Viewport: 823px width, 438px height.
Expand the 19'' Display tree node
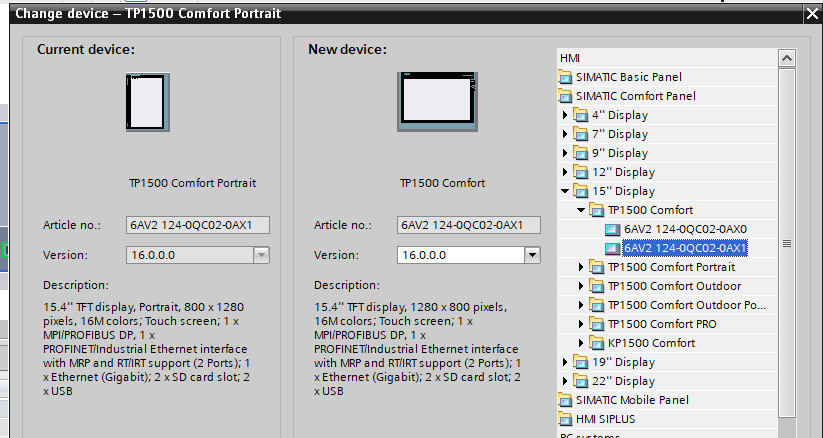(567, 362)
